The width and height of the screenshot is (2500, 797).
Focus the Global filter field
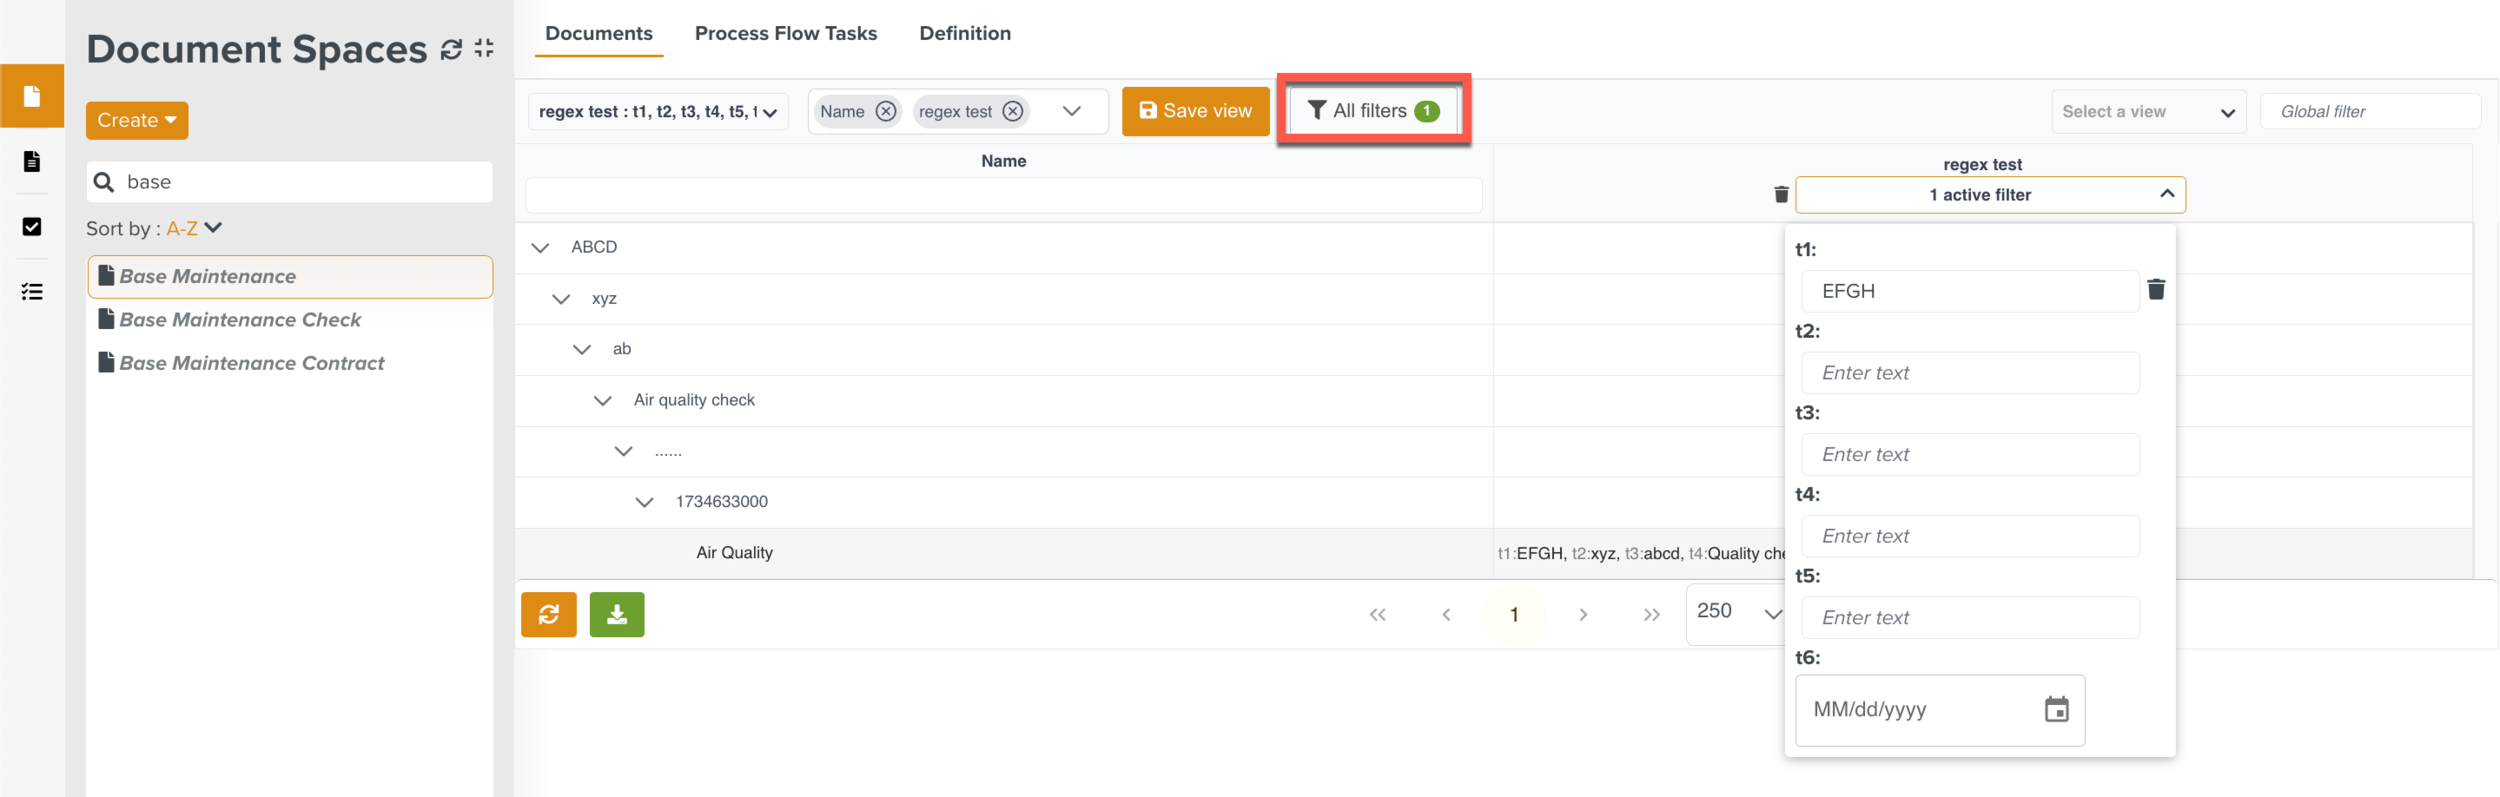tap(2370, 112)
